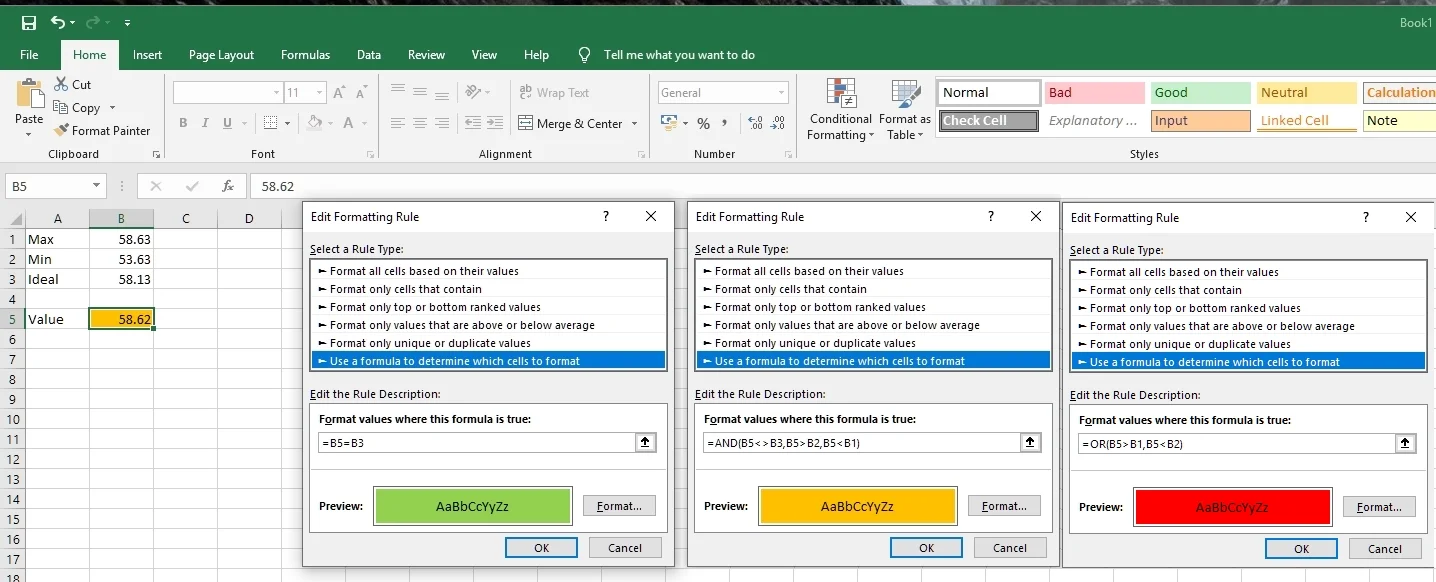Image resolution: width=1436 pixels, height=582 pixels.
Task: Center-align the cell text horizontally
Action: click(419, 123)
